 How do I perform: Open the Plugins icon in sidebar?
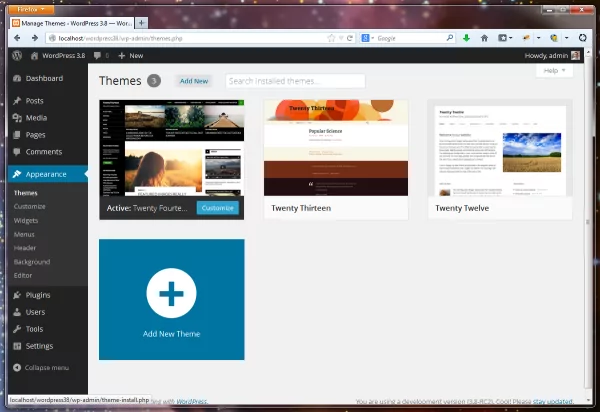coord(17,295)
